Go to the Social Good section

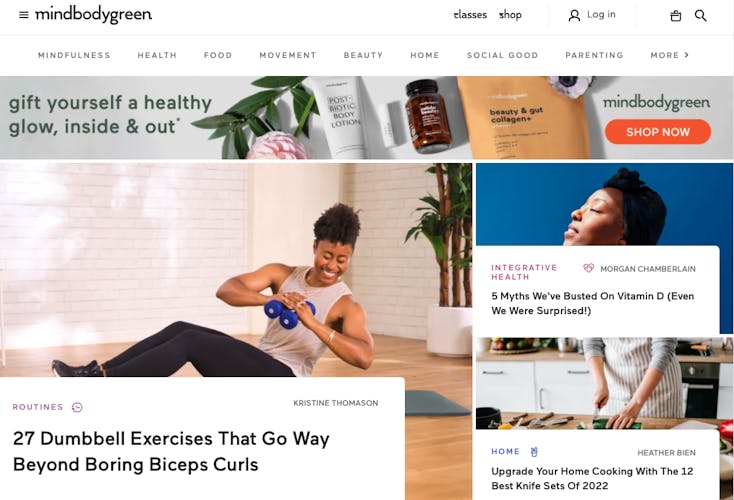pyautogui.click(x=502, y=55)
